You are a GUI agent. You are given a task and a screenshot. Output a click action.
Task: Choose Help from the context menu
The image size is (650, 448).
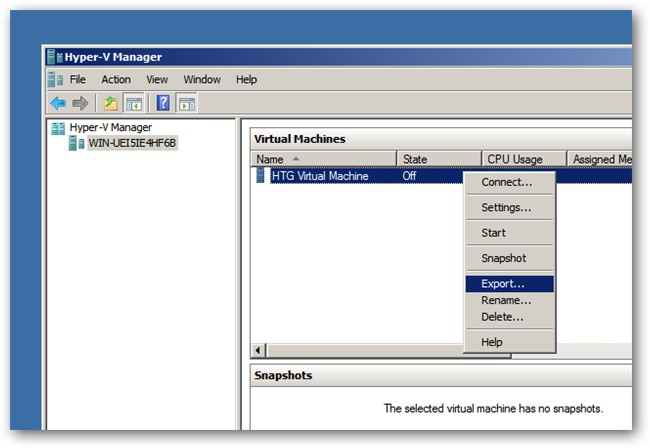(509, 342)
